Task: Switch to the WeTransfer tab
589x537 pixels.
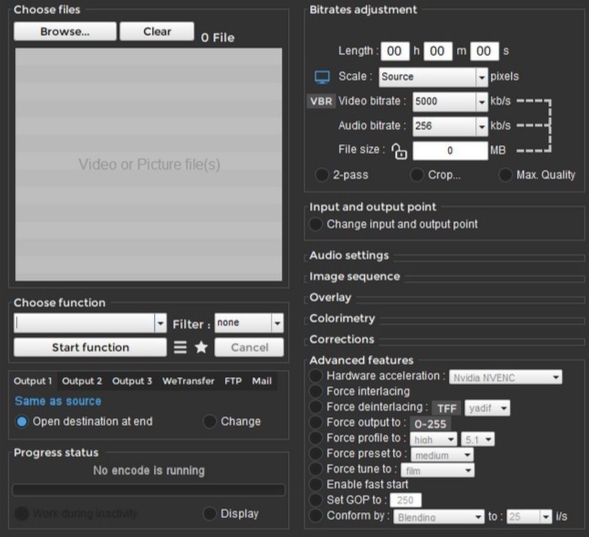Action: pyautogui.click(x=188, y=381)
